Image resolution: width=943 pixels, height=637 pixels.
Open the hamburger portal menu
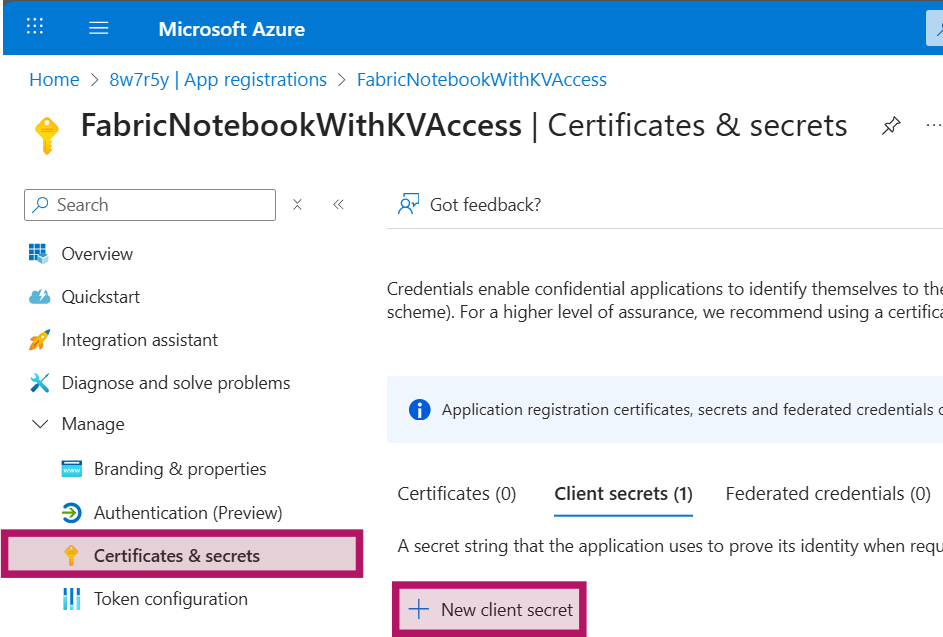(99, 28)
